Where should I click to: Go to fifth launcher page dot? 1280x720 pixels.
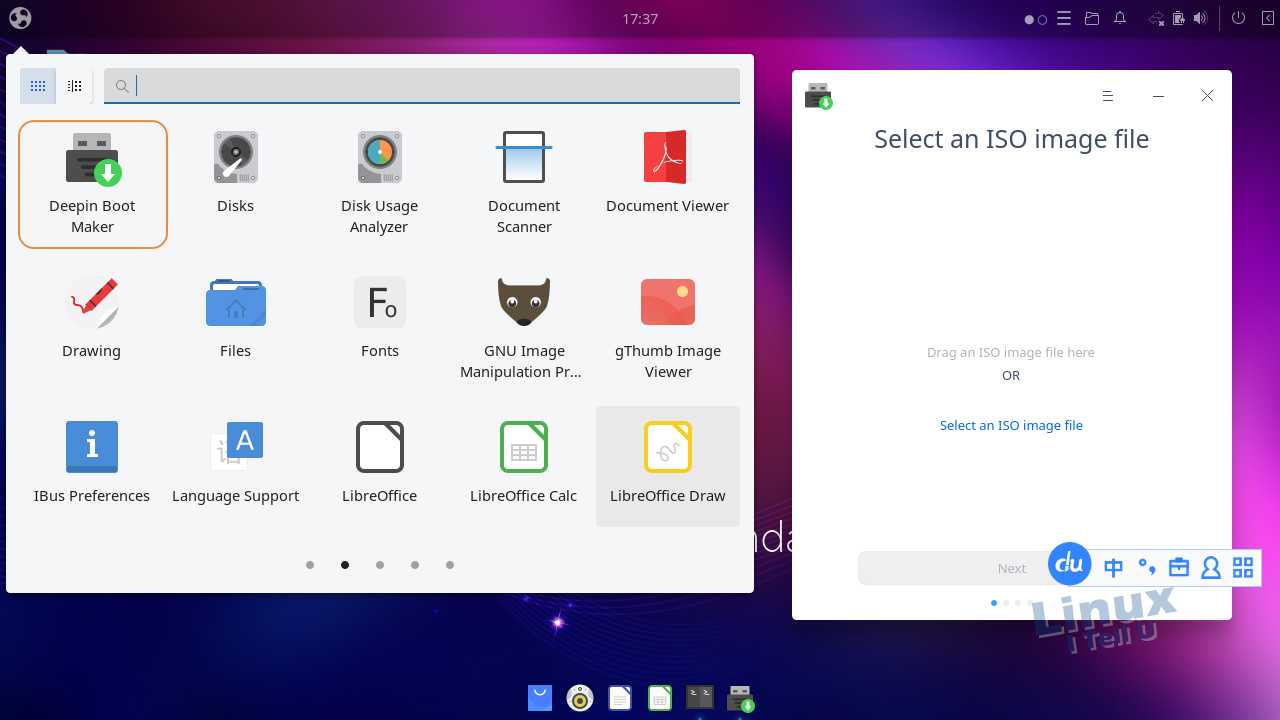pyautogui.click(x=450, y=565)
